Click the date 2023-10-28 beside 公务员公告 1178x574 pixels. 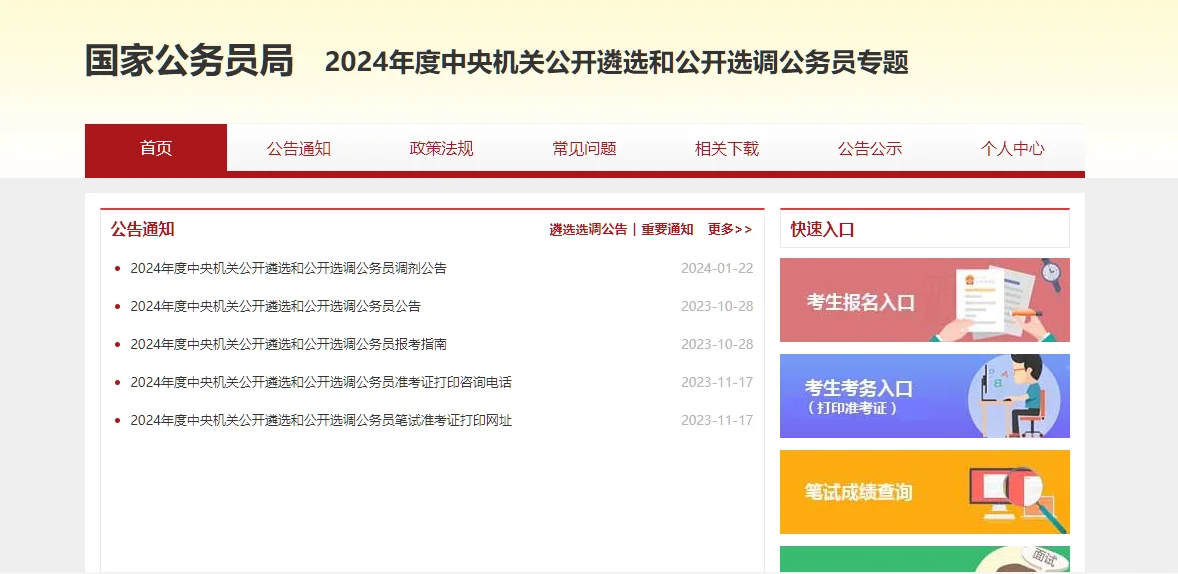(x=717, y=306)
